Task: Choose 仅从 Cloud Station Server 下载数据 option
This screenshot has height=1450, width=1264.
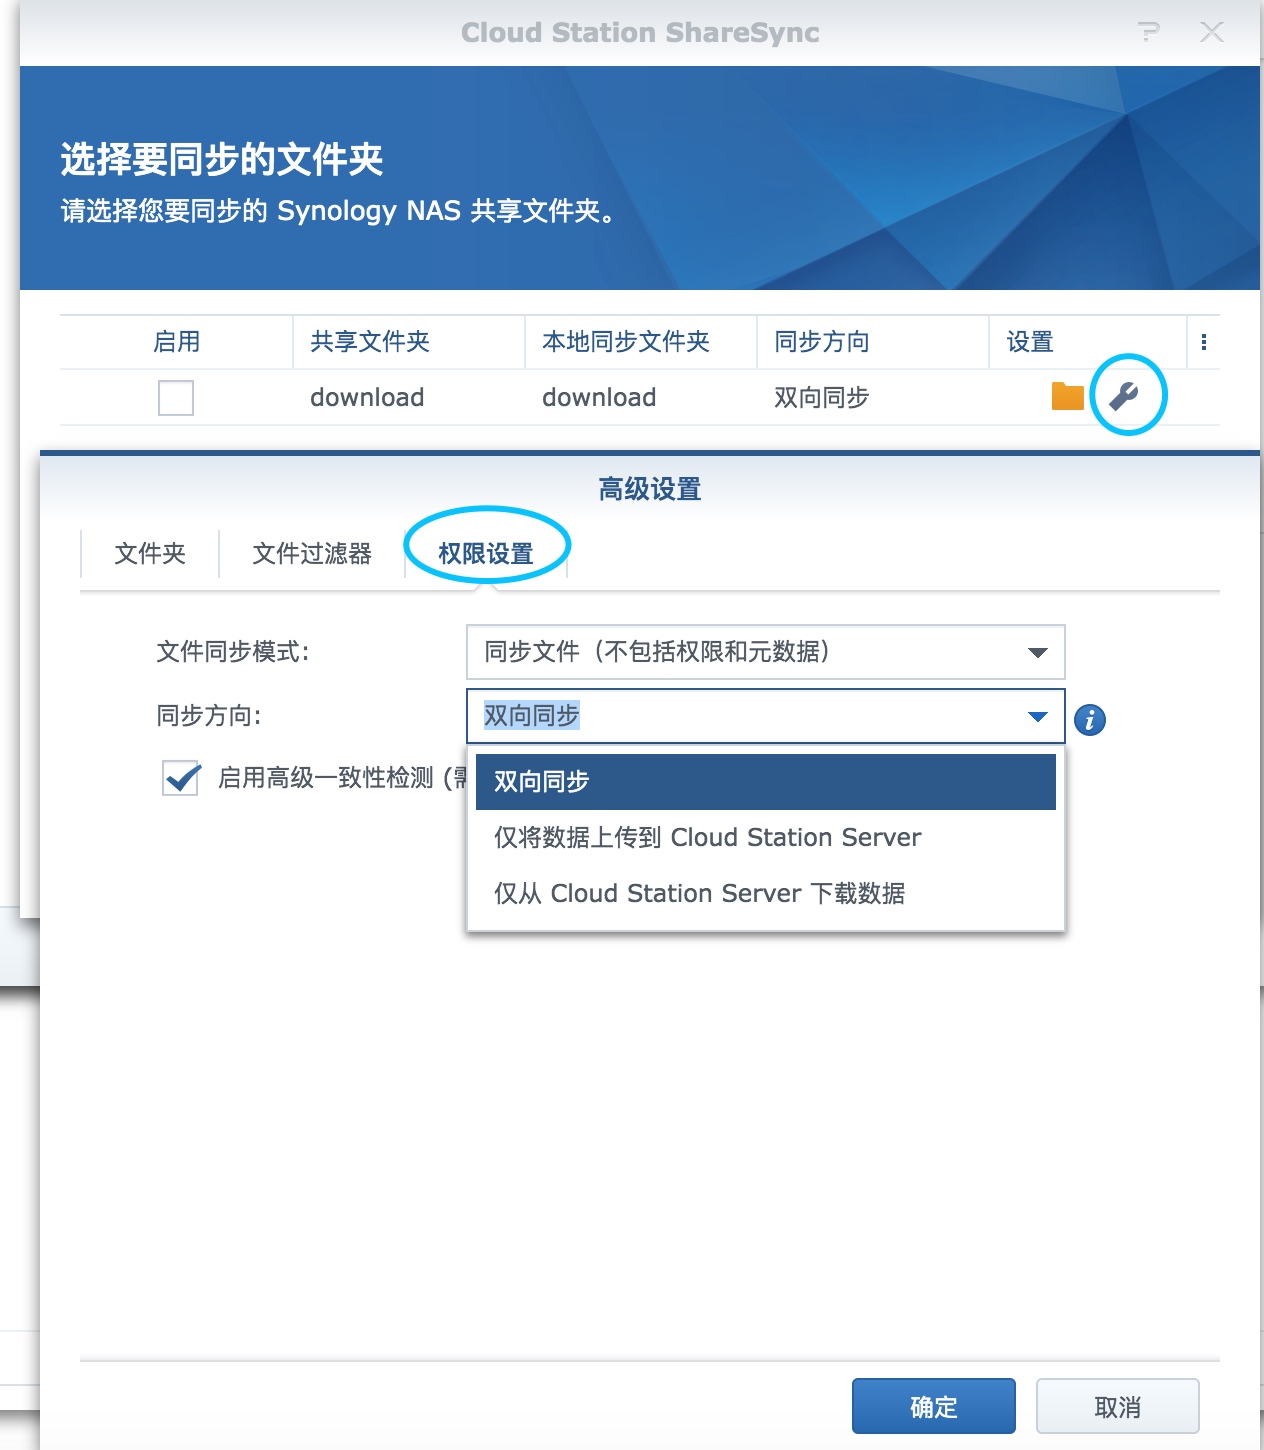Action: tap(766, 893)
